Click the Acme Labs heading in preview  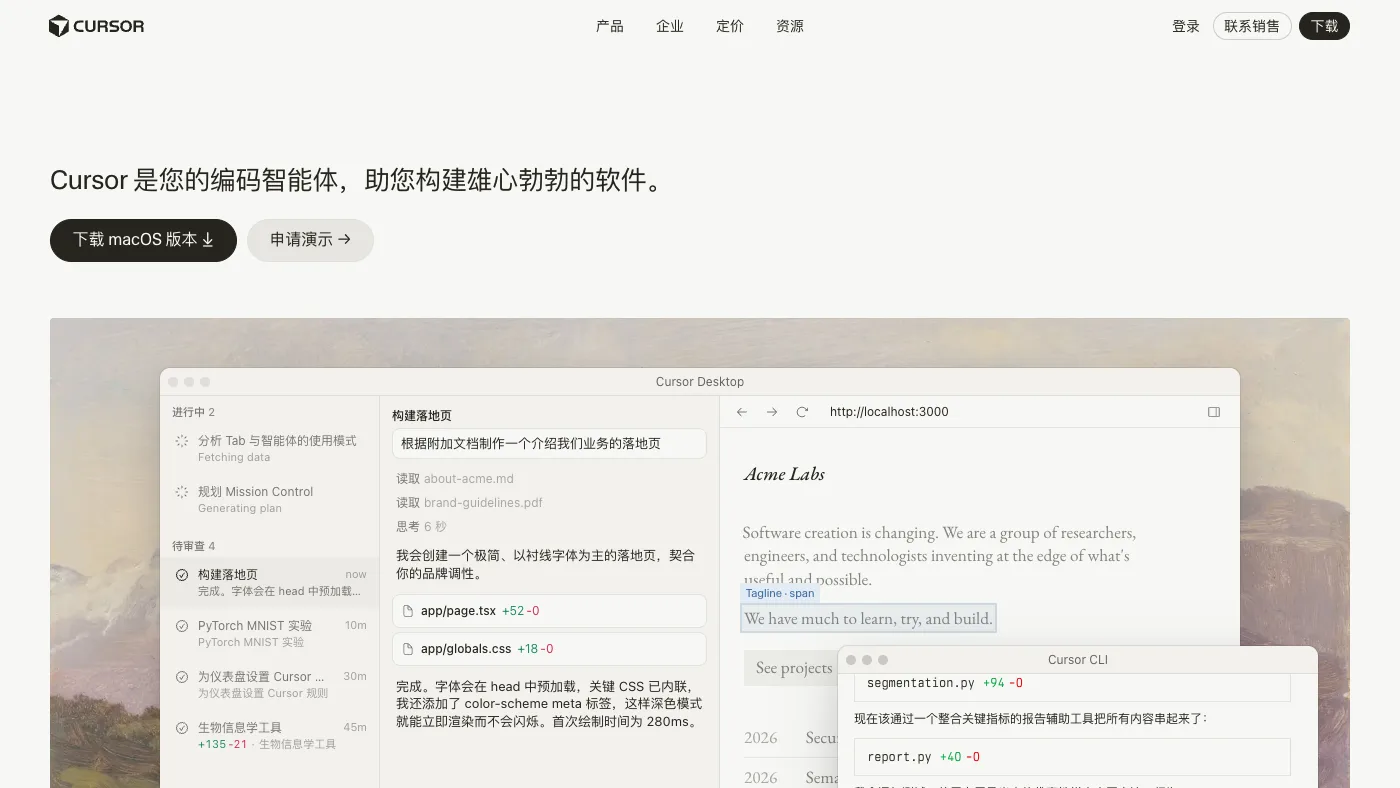[784, 474]
